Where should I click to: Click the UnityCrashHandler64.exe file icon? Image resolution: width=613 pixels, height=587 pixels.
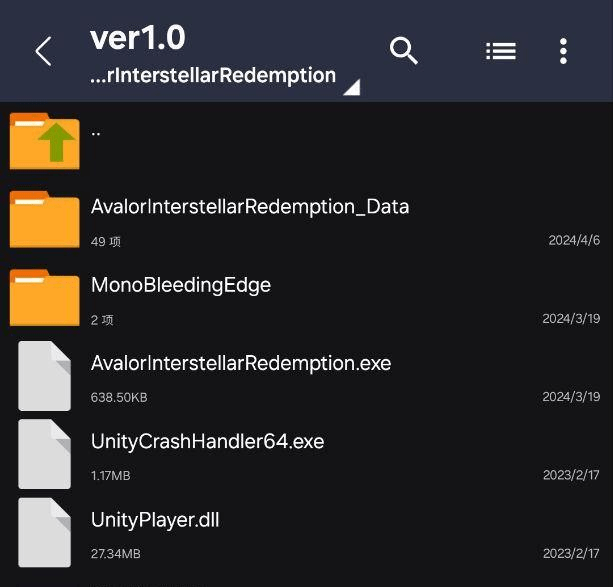(x=45, y=453)
